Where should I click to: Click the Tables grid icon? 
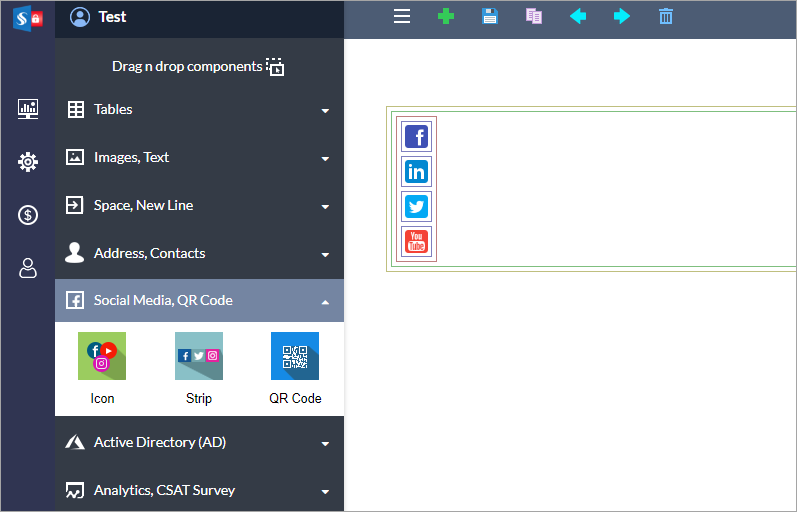point(76,109)
